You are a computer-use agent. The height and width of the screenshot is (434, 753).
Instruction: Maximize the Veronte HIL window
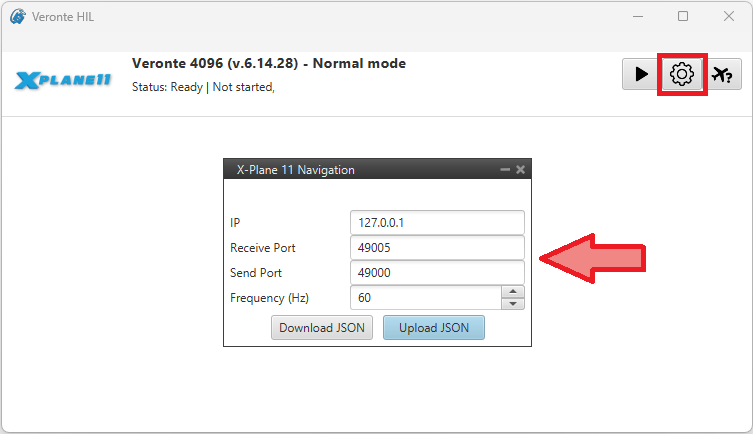683,16
